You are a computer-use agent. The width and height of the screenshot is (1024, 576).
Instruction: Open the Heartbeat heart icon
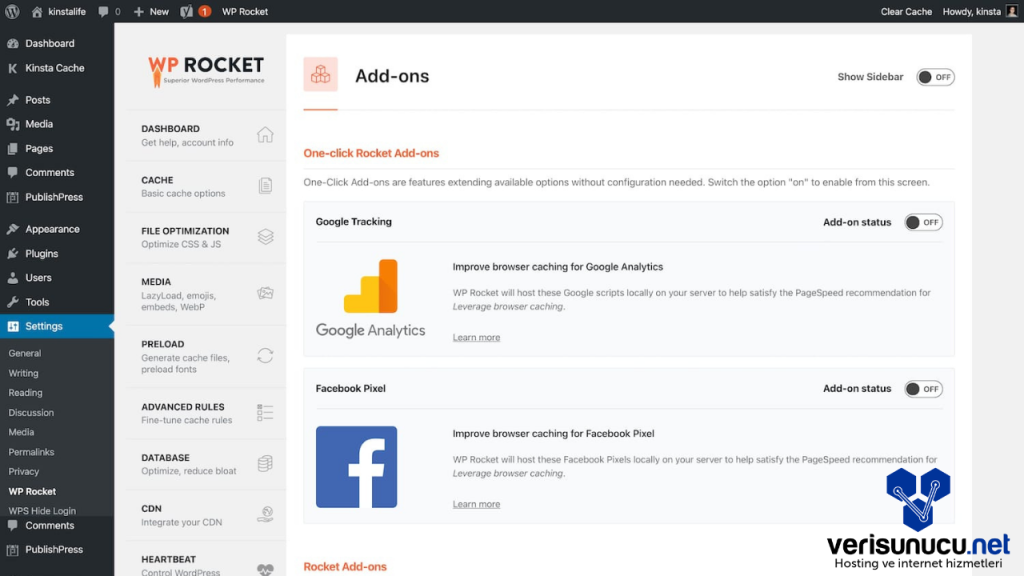pos(264,569)
